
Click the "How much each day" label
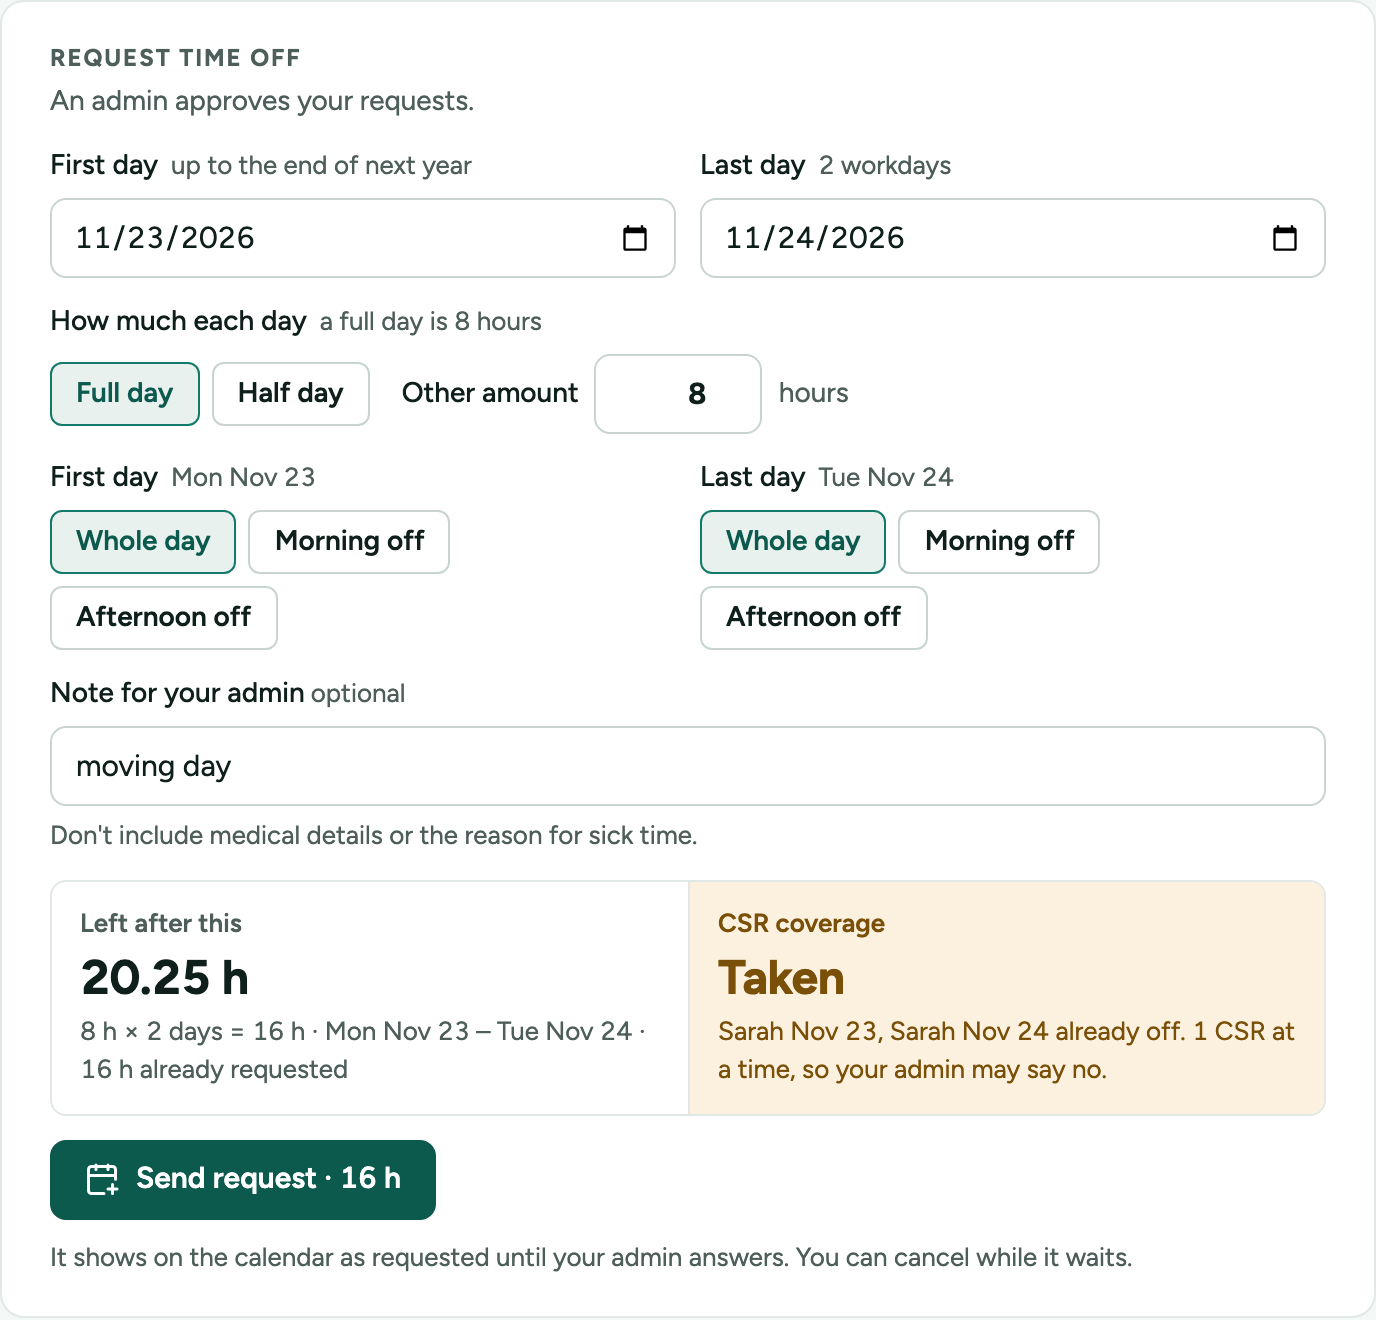(179, 321)
